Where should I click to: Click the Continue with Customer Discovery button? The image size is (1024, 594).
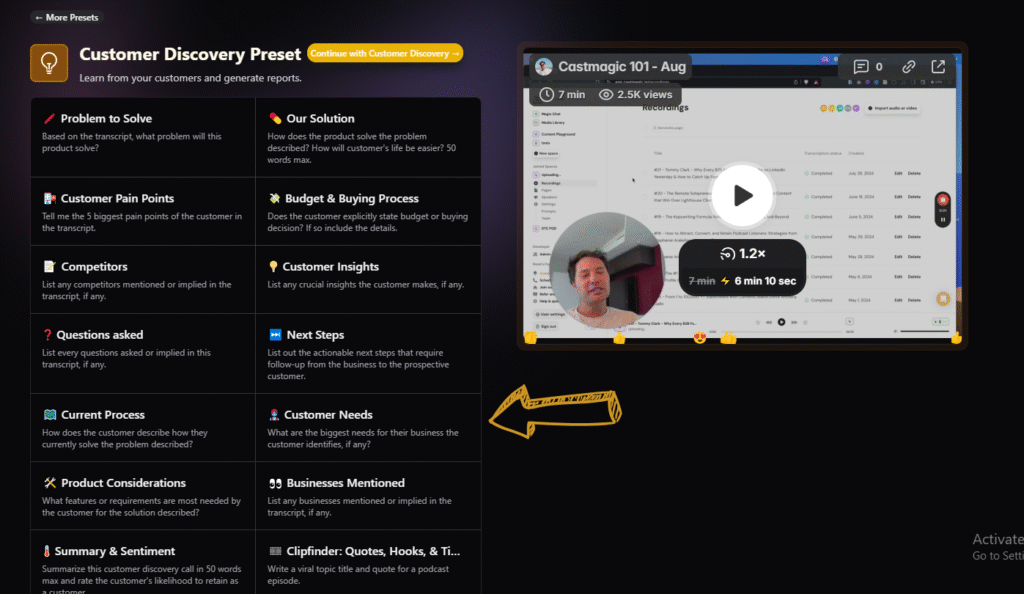[x=384, y=54]
